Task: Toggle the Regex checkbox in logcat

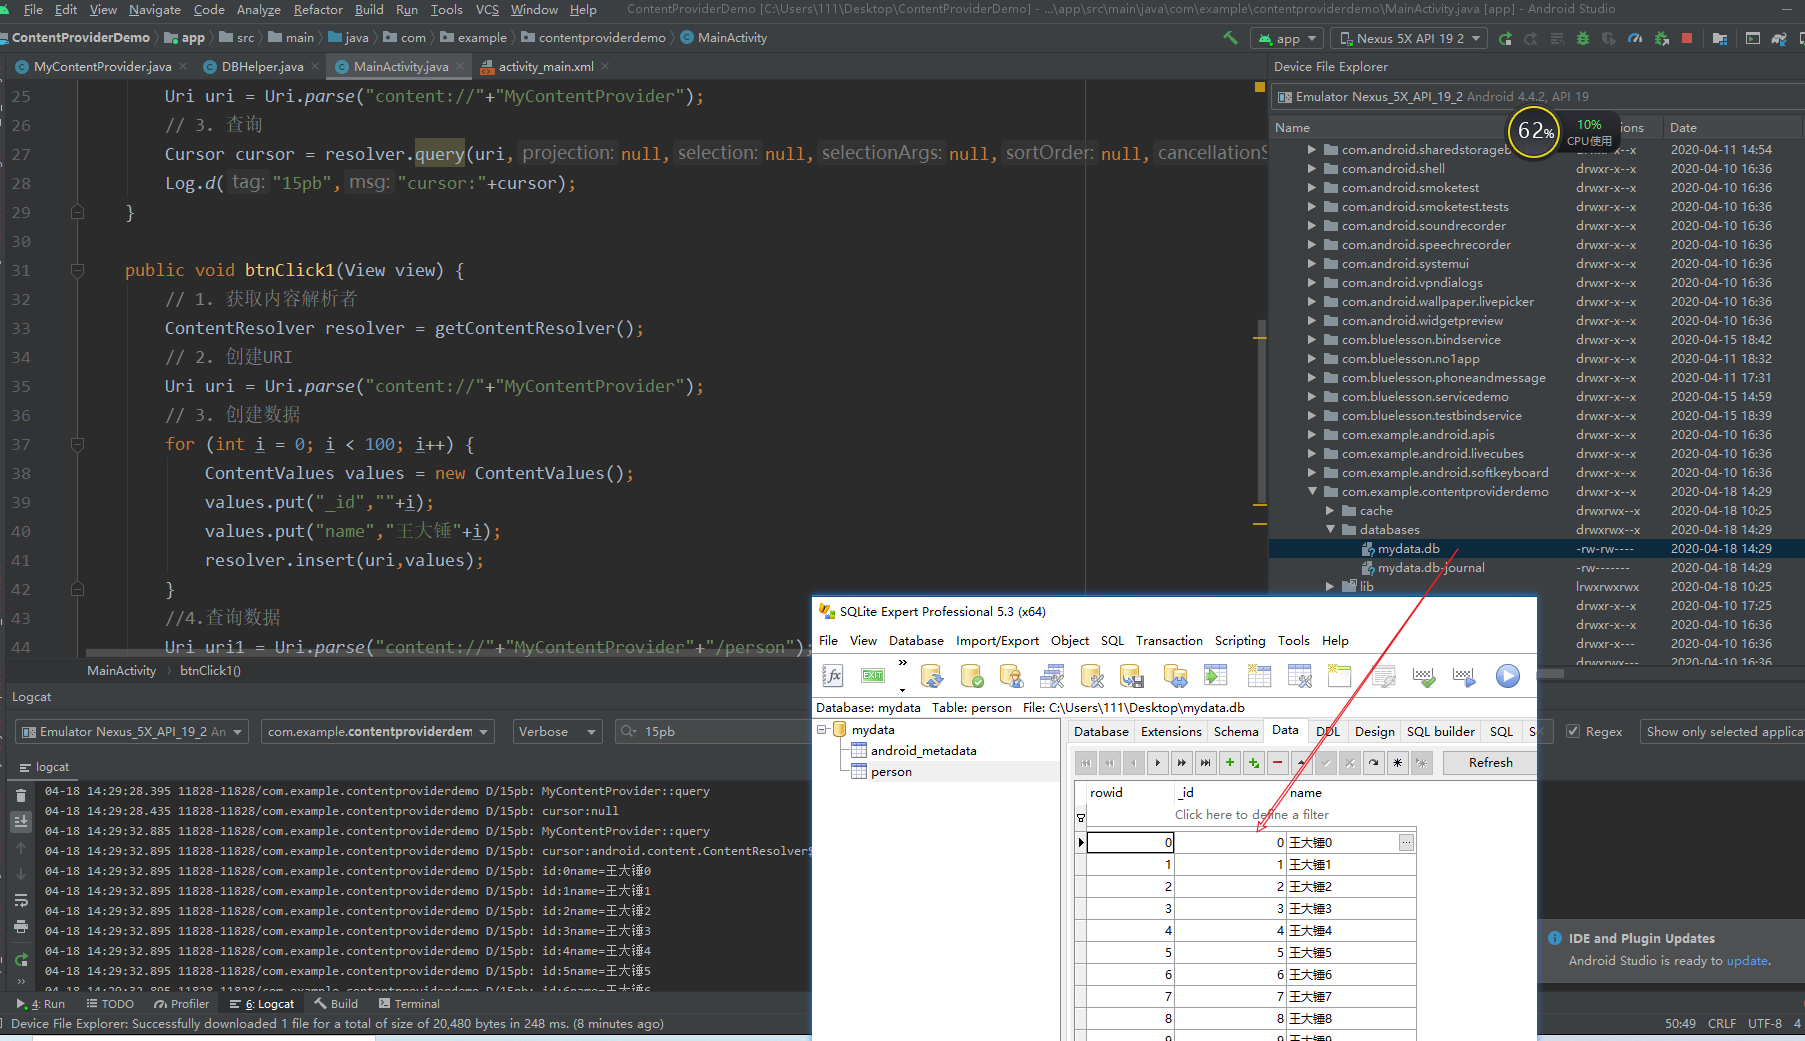Action: 1573,732
